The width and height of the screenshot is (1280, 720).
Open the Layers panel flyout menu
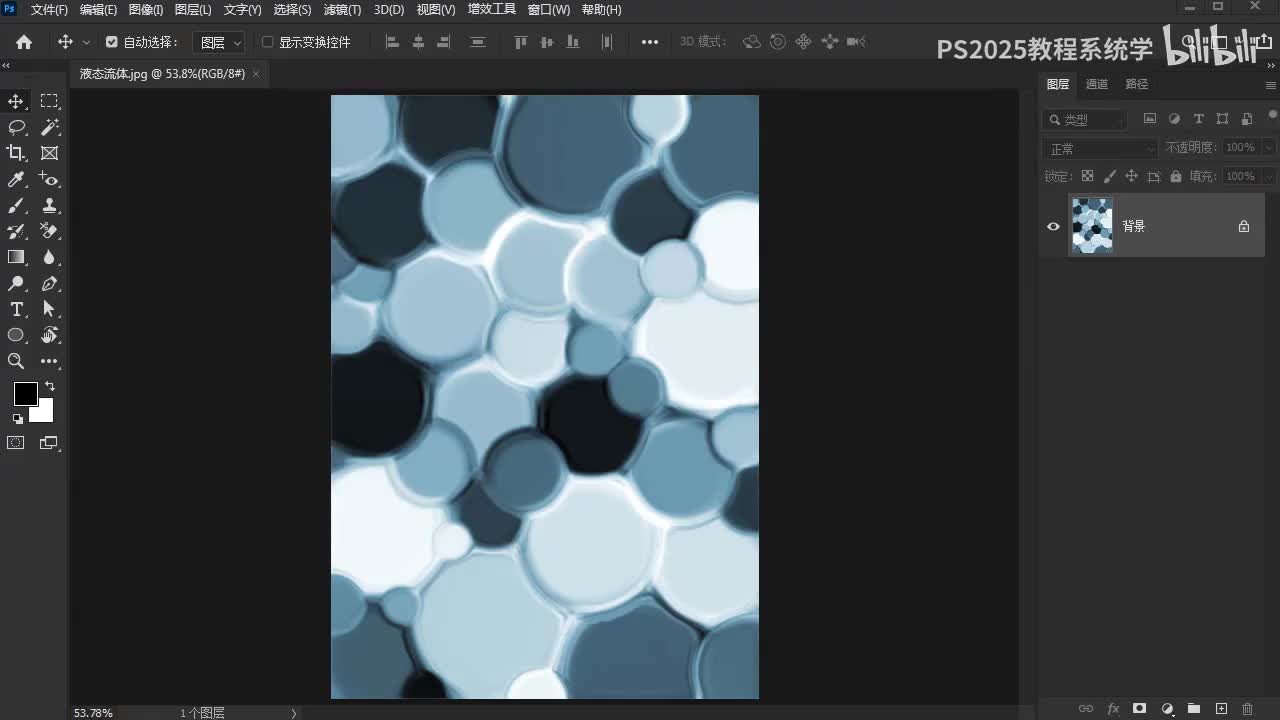coord(1271,85)
